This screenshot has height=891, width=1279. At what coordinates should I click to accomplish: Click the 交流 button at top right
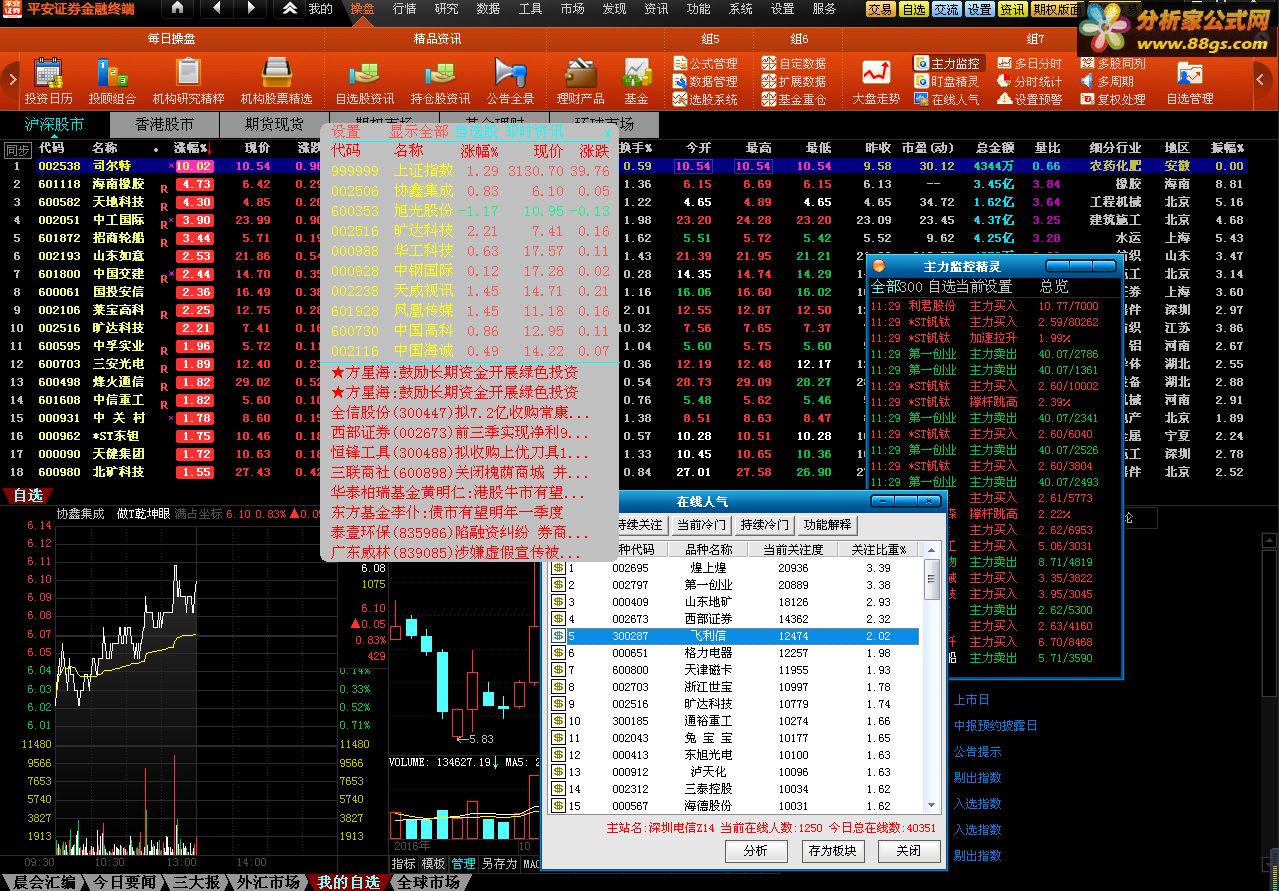click(x=946, y=10)
